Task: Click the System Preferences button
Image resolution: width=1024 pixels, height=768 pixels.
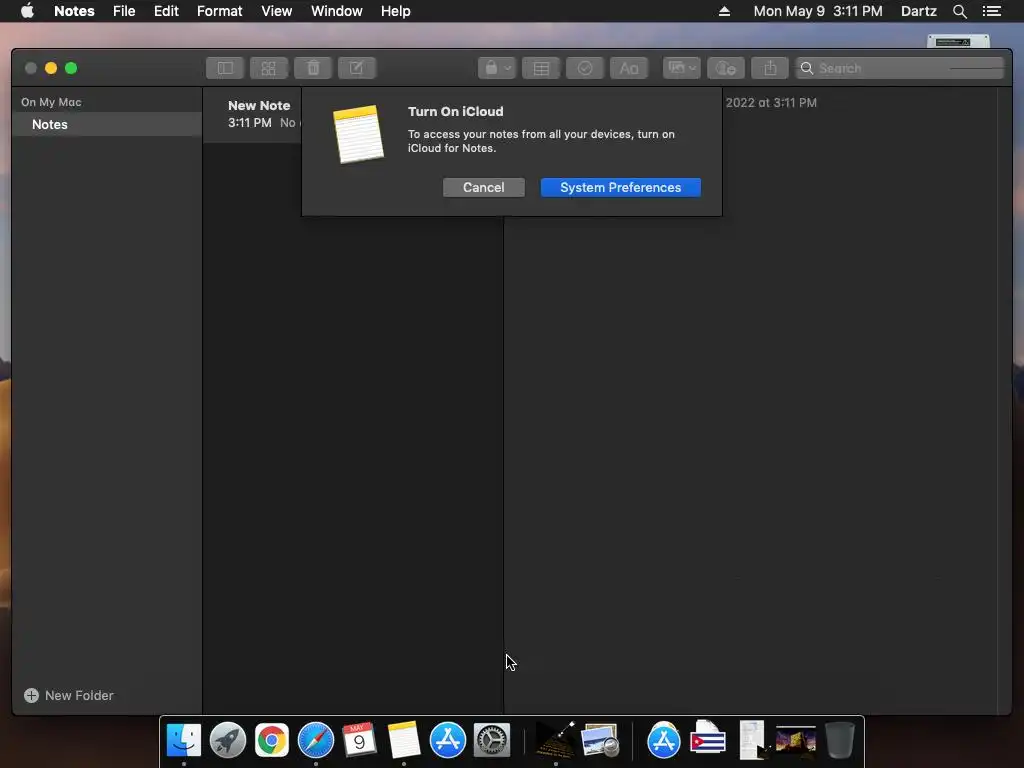Action: pos(620,187)
